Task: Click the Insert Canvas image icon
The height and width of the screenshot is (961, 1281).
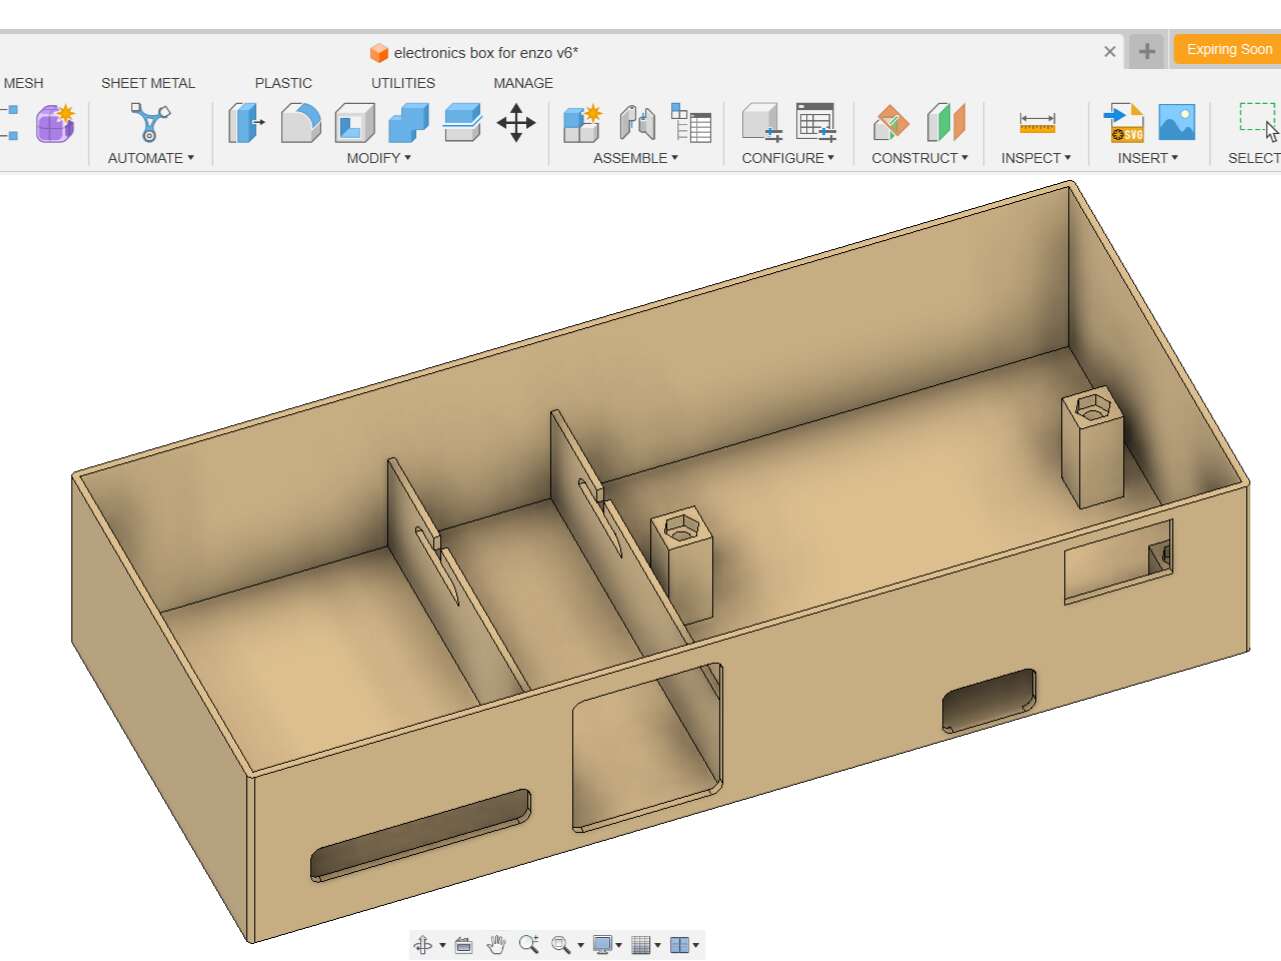Action: [x=1177, y=123]
